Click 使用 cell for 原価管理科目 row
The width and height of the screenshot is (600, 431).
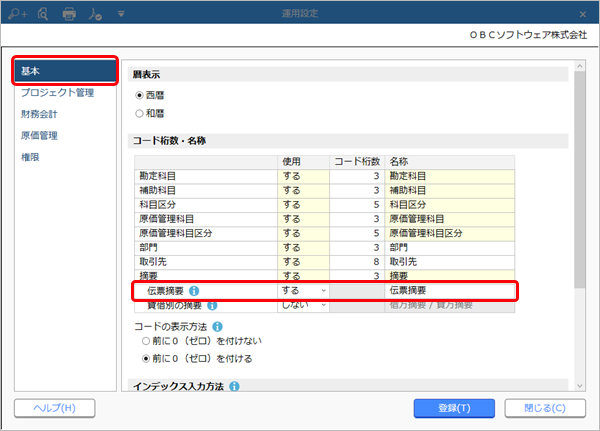tap(303, 219)
